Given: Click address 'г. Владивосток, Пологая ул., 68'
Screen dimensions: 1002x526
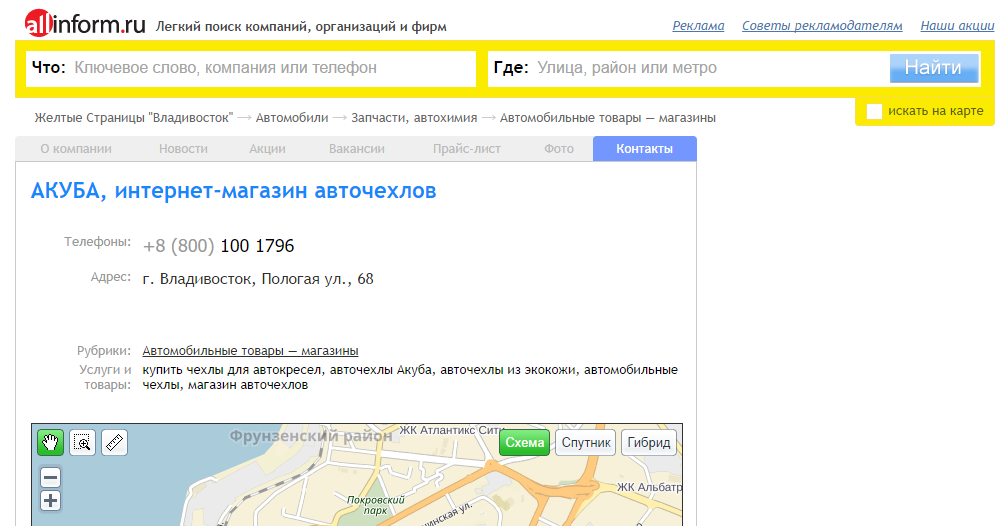Looking at the screenshot, I should [258, 279].
